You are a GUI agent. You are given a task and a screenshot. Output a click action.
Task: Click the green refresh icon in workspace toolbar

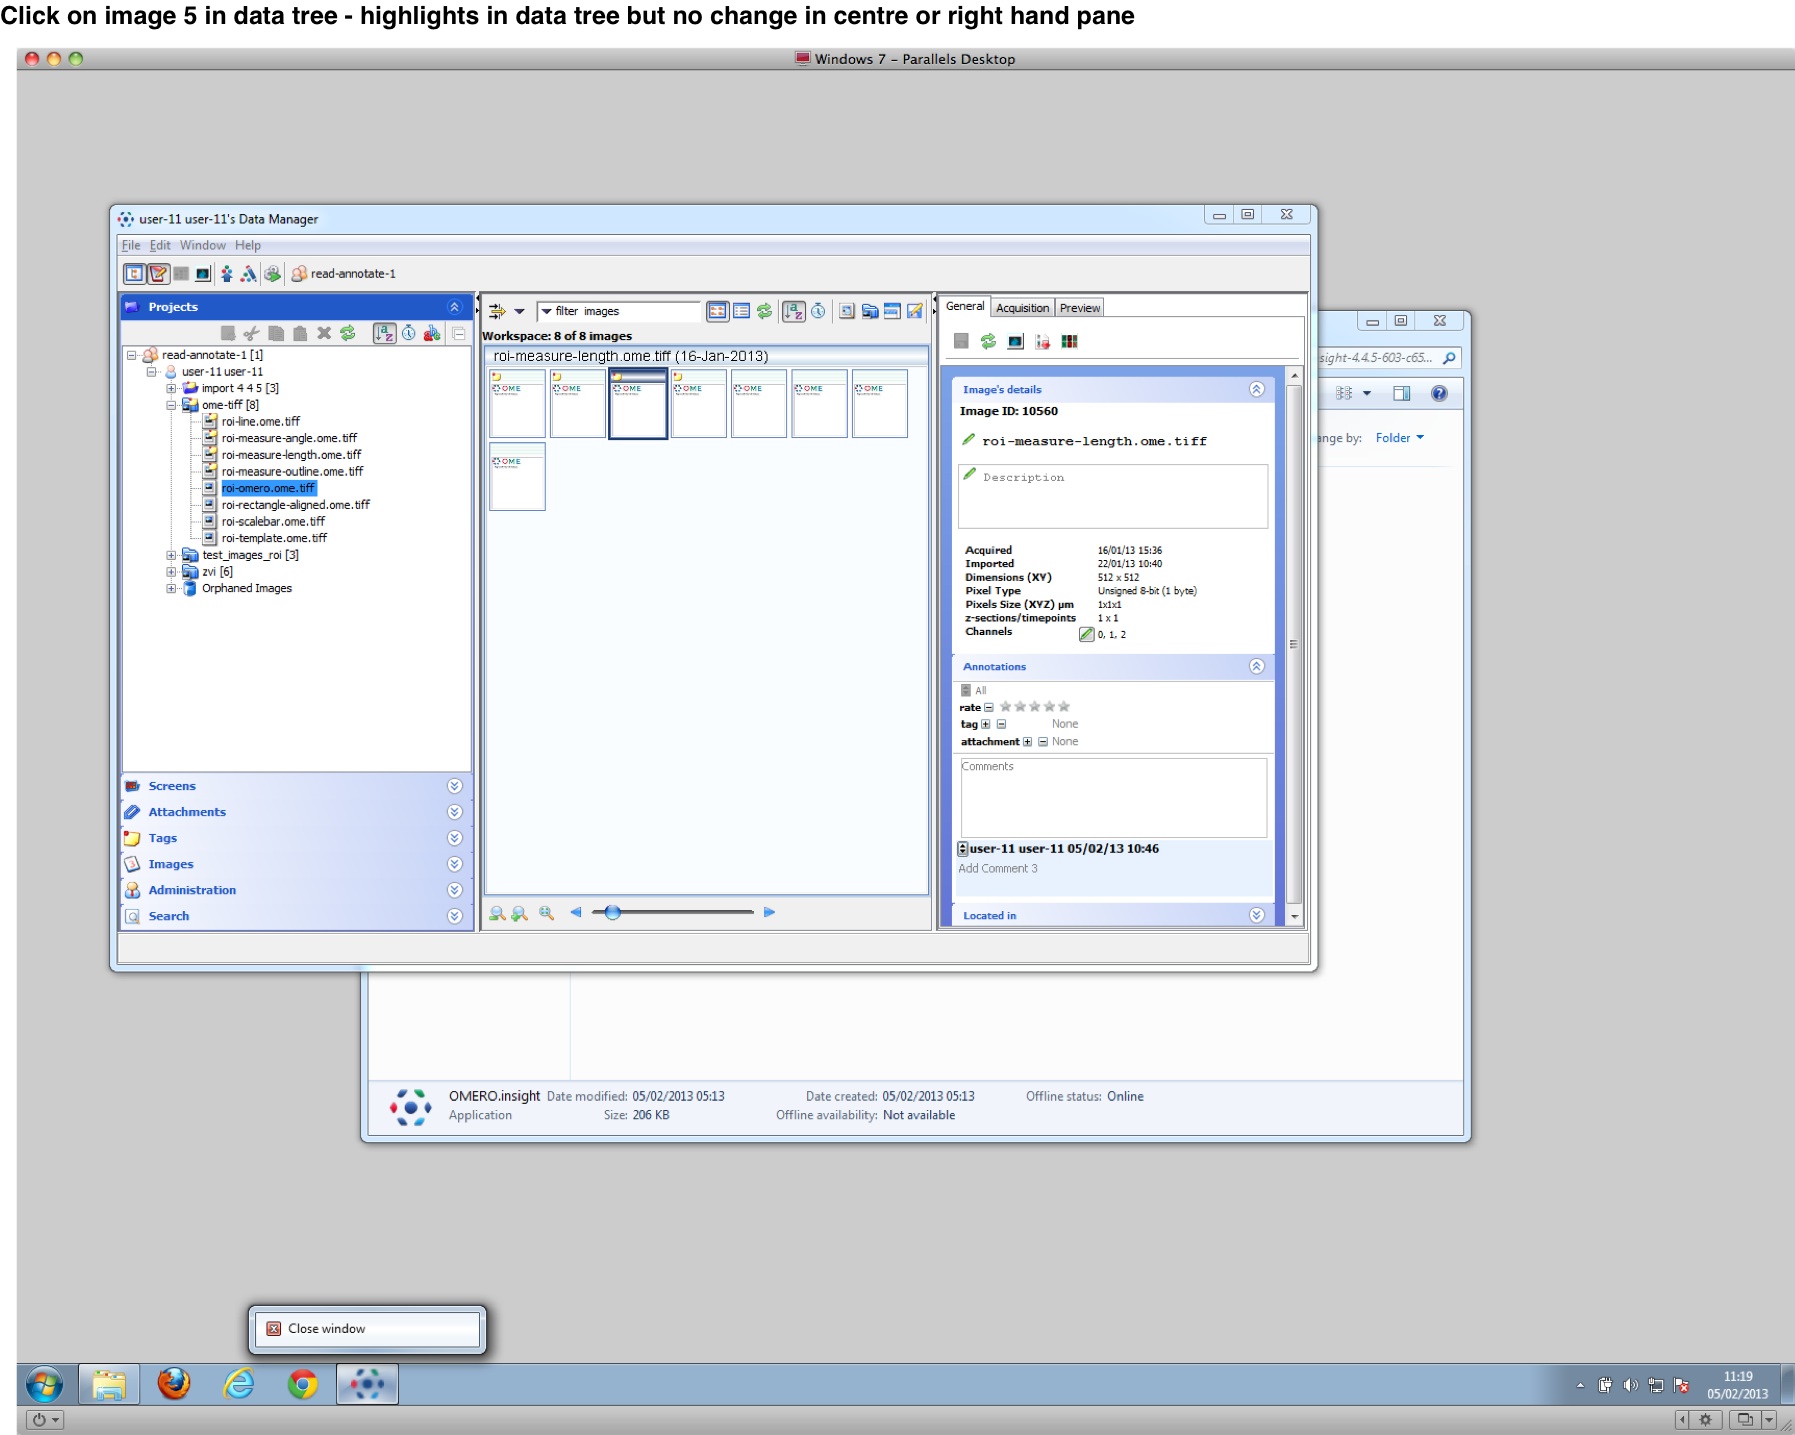pyautogui.click(x=765, y=311)
